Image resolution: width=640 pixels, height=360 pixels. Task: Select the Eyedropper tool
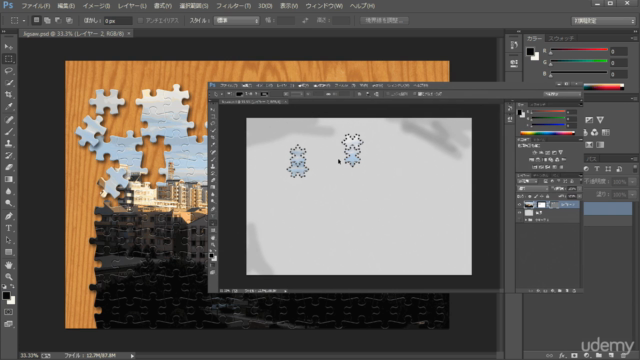click(x=9, y=107)
